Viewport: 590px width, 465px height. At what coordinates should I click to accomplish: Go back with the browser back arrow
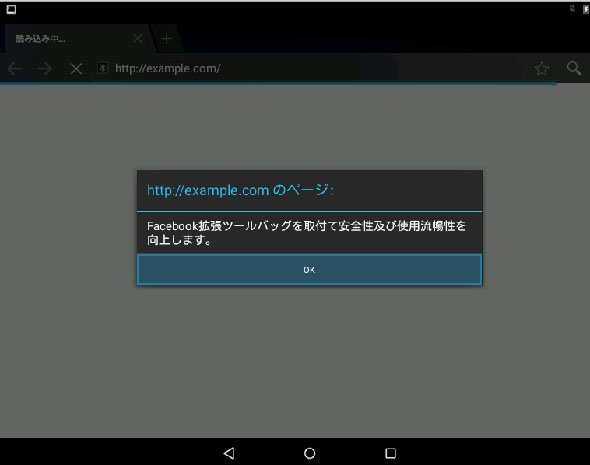point(15,68)
